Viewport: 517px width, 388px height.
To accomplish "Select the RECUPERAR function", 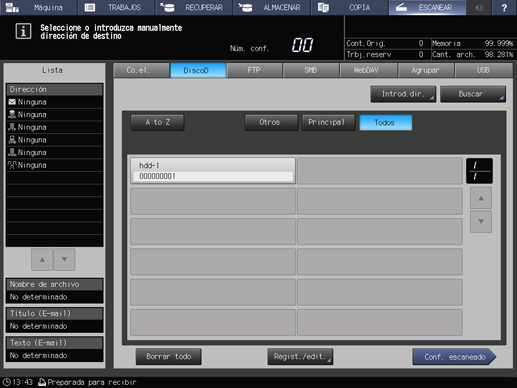I will pos(194,7).
